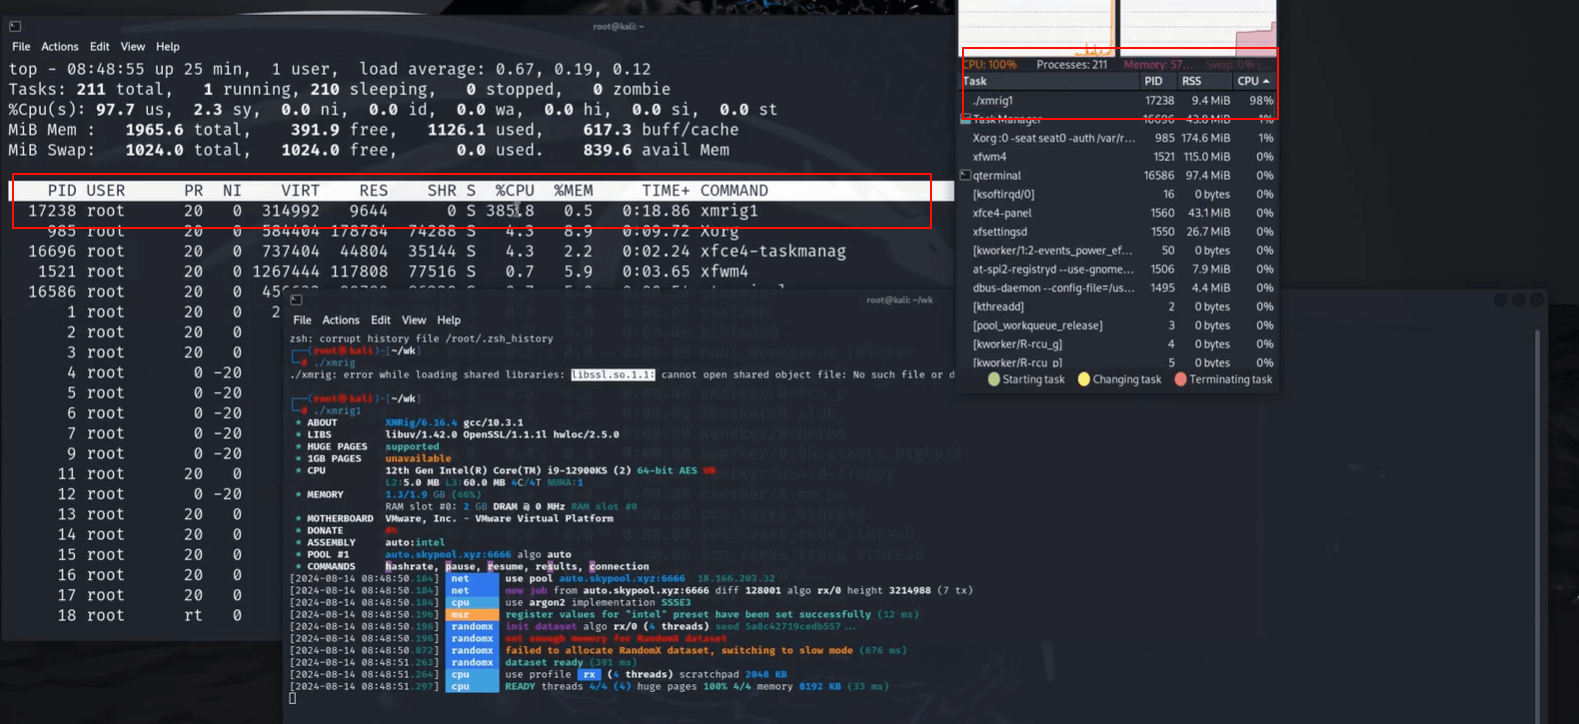This screenshot has width=1579, height=724.
Task: Open Edit menu in the top terminal running top
Action: [x=99, y=47]
